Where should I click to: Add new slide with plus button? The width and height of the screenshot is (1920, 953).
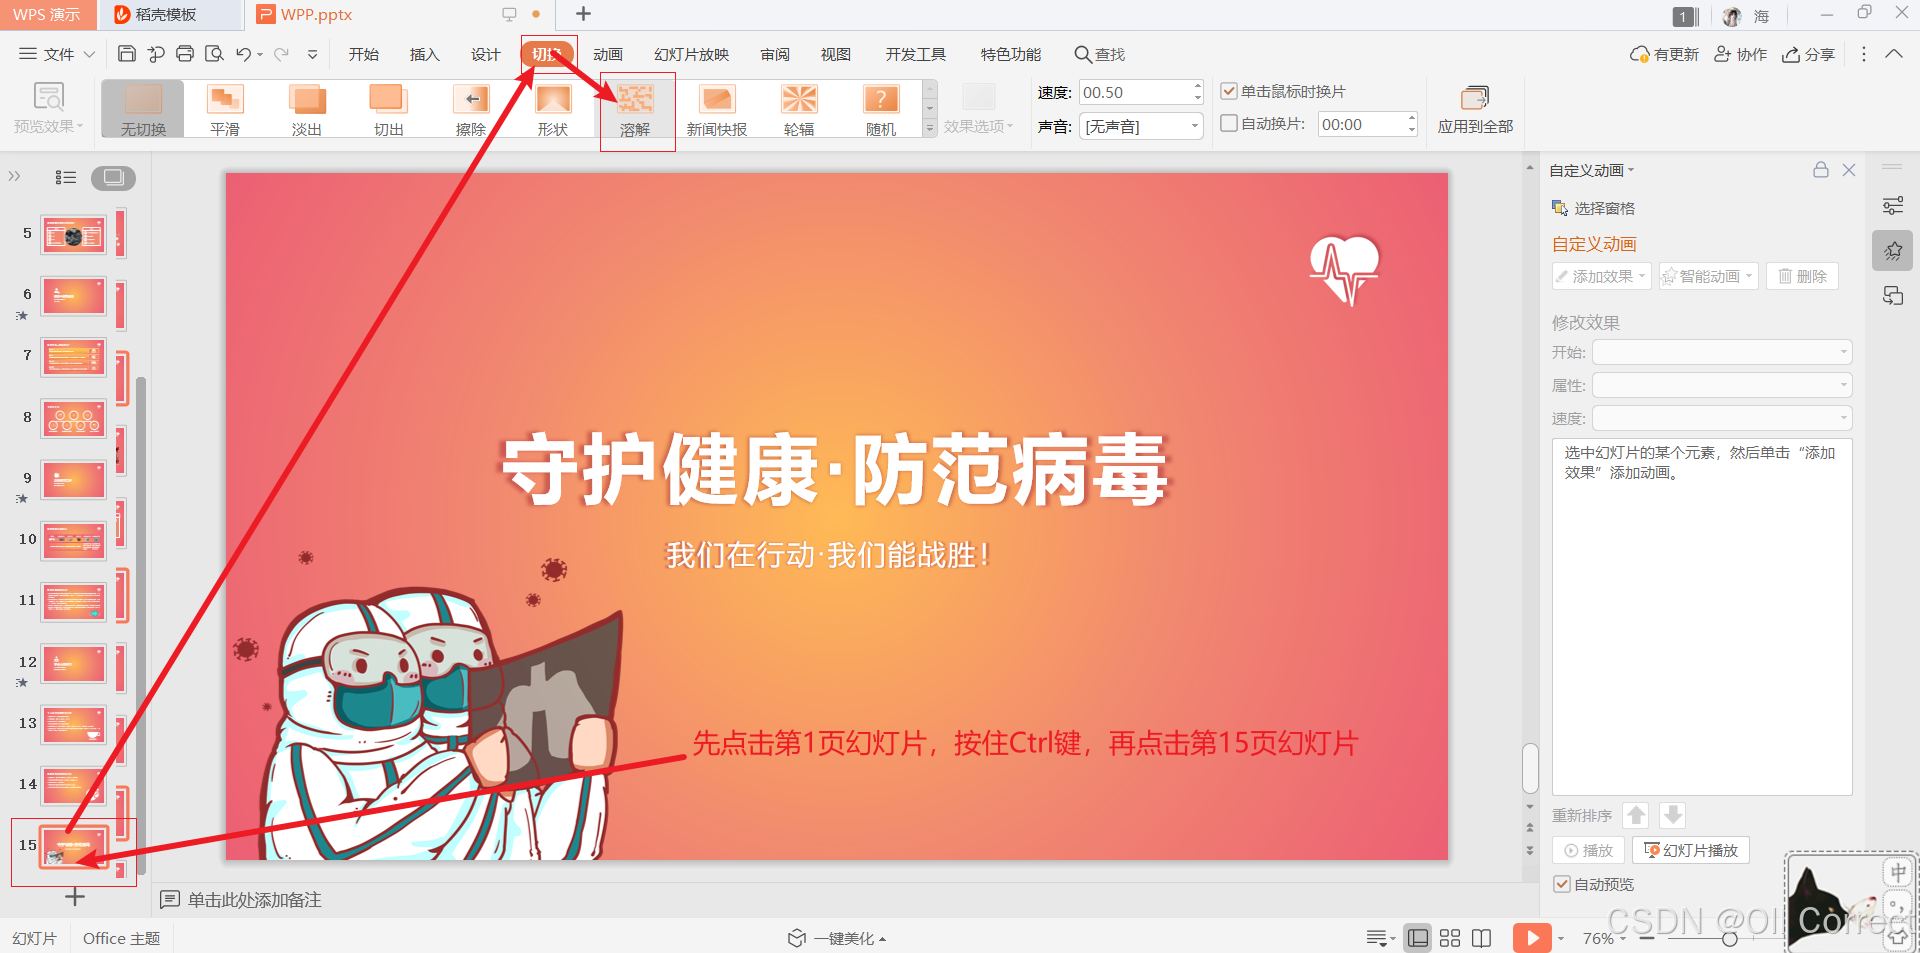pyautogui.click(x=75, y=897)
